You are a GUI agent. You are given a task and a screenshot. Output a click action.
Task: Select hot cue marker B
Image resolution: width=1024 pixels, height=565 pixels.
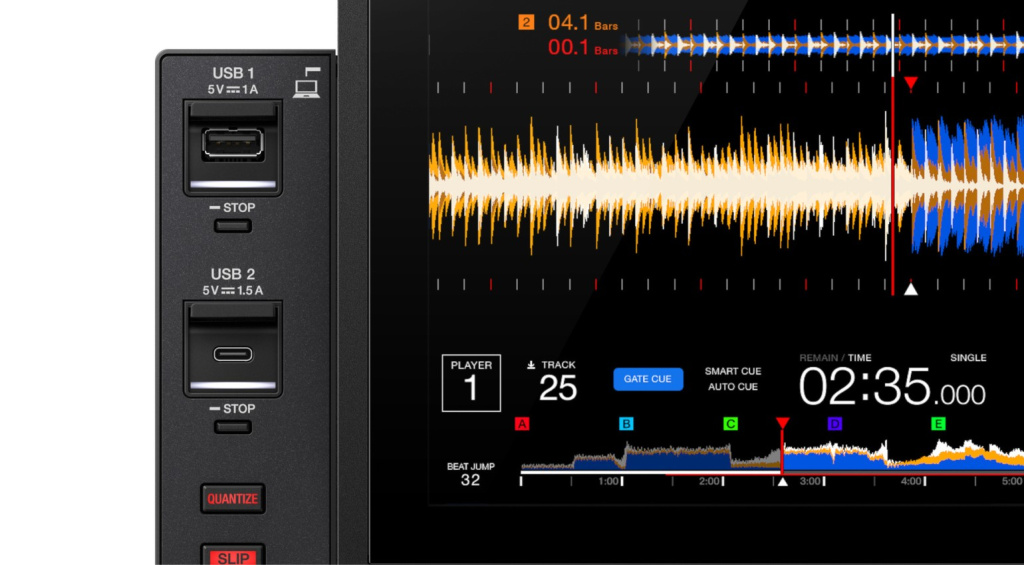click(x=626, y=424)
